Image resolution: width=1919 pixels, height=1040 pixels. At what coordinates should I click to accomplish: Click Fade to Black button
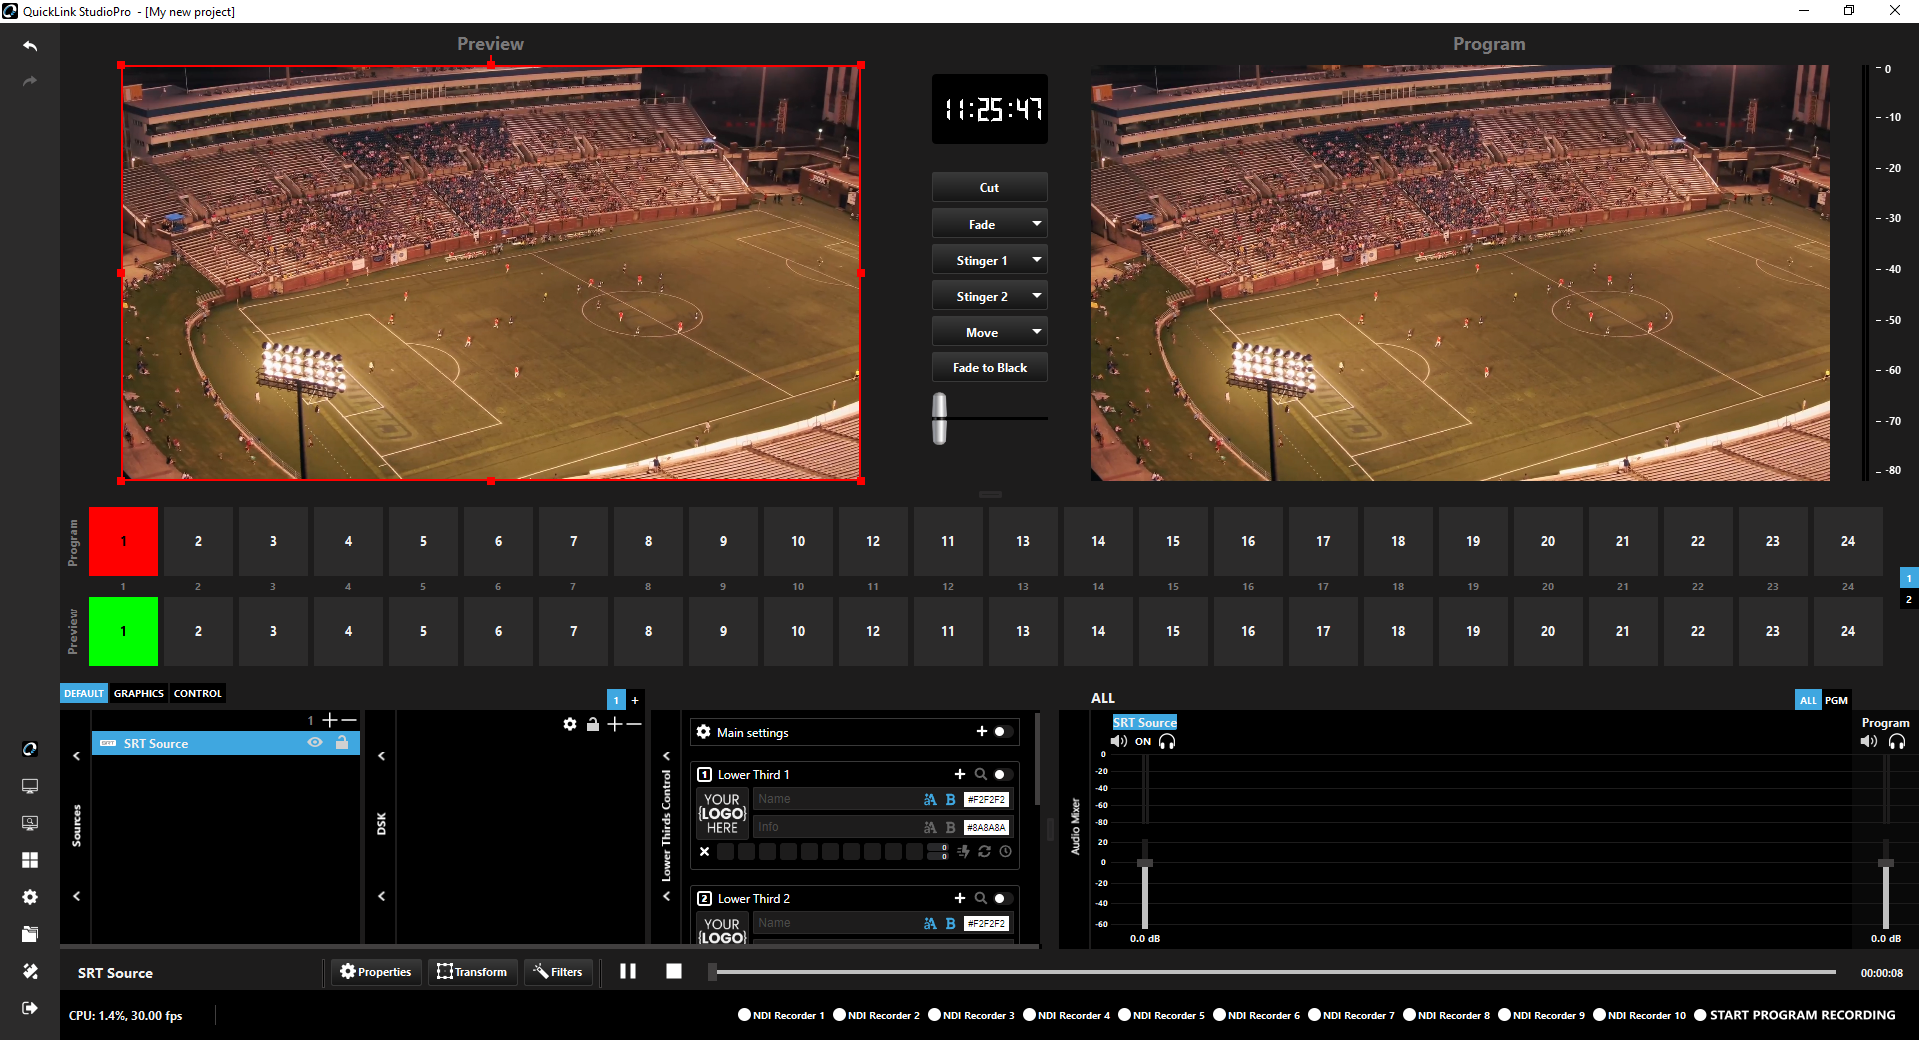pos(990,367)
